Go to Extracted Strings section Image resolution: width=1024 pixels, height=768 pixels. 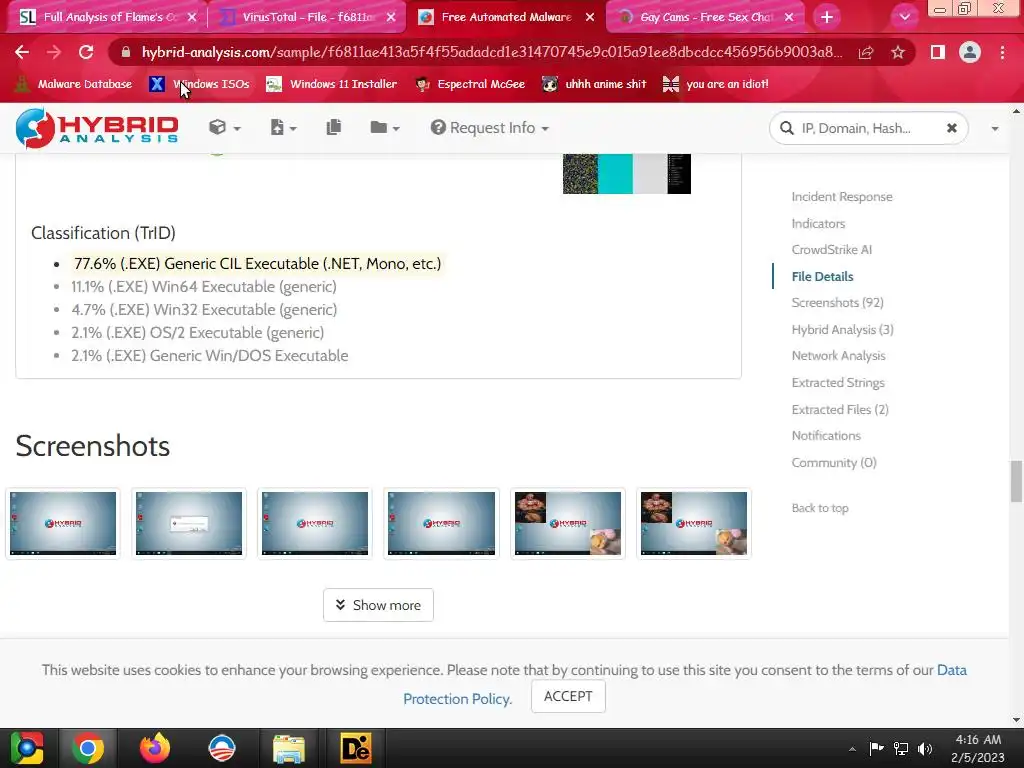click(838, 383)
